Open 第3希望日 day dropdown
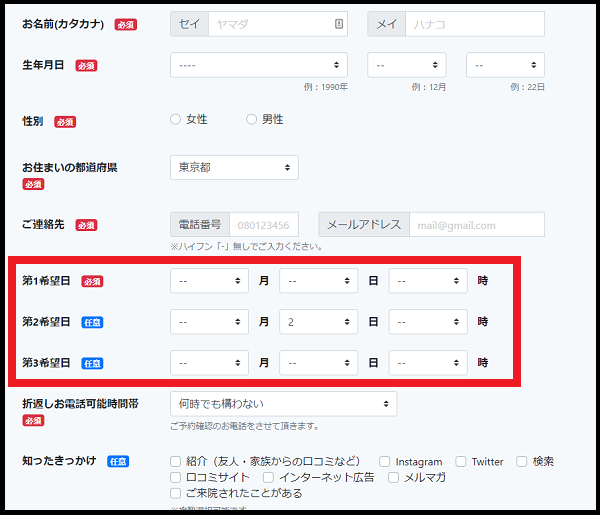 [x=318, y=363]
